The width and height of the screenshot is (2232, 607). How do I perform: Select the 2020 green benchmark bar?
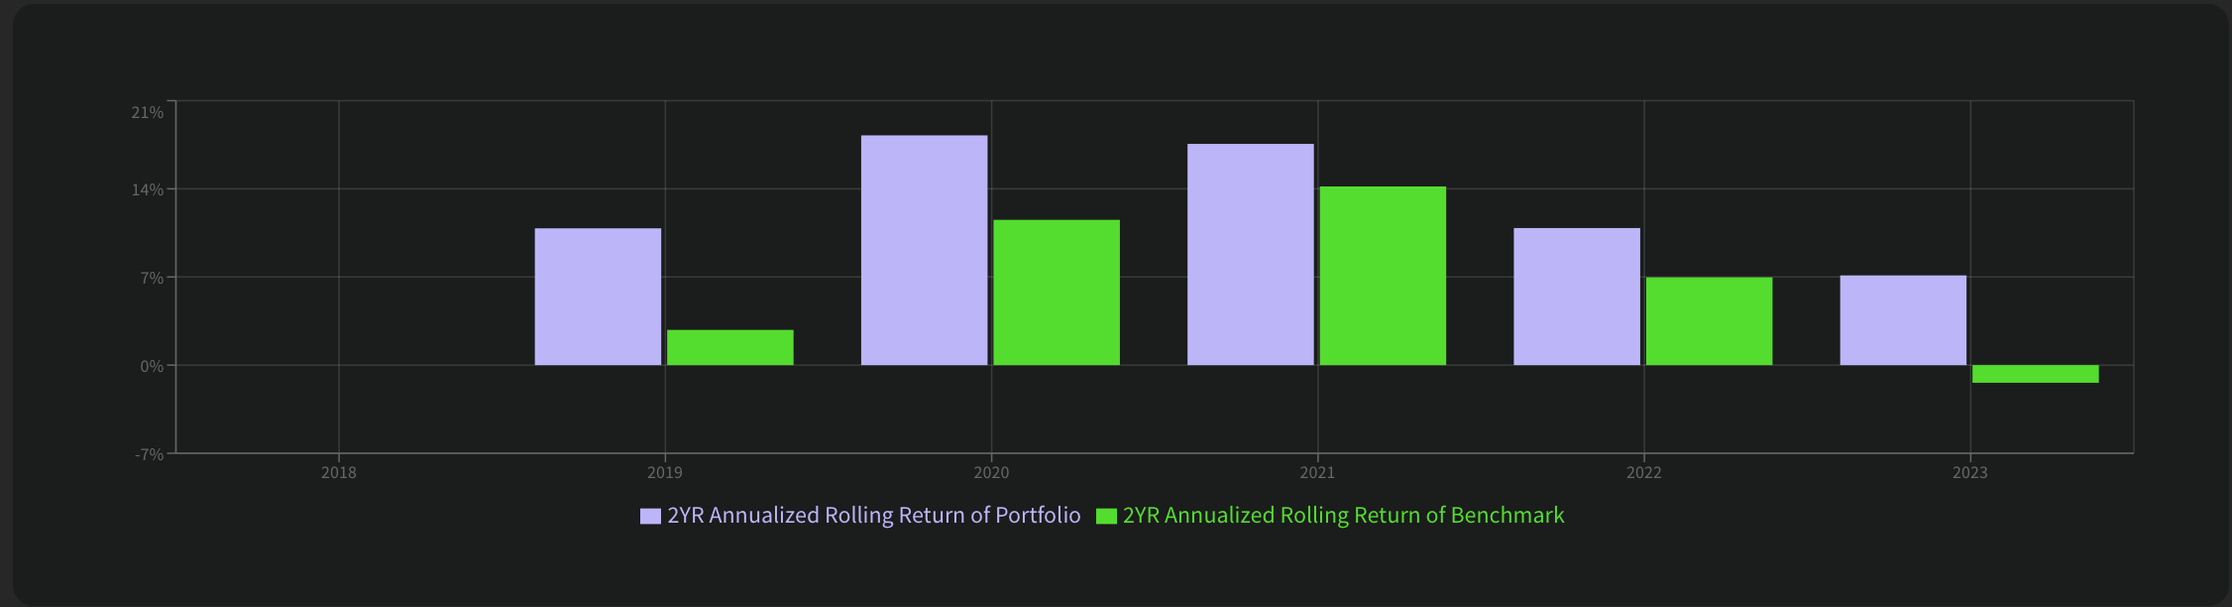pyautogui.click(x=1056, y=292)
